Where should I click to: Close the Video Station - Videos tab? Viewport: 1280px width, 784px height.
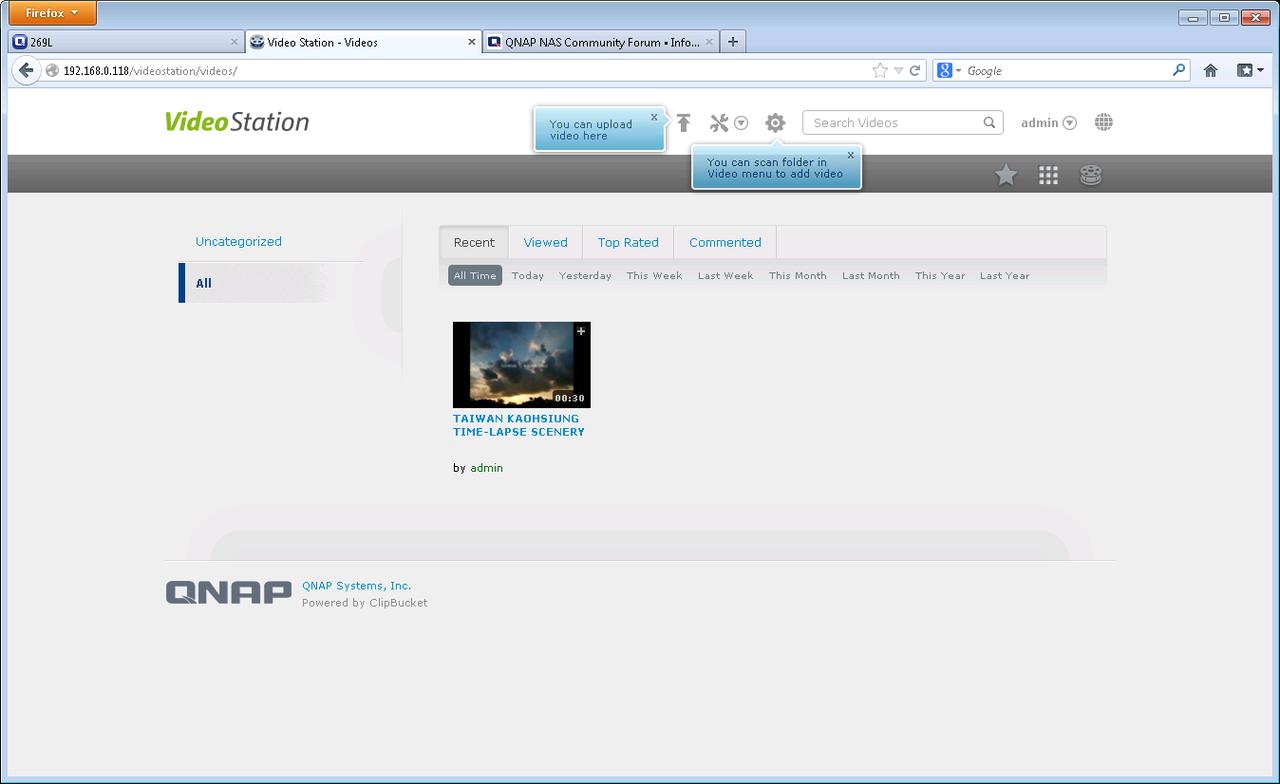472,42
